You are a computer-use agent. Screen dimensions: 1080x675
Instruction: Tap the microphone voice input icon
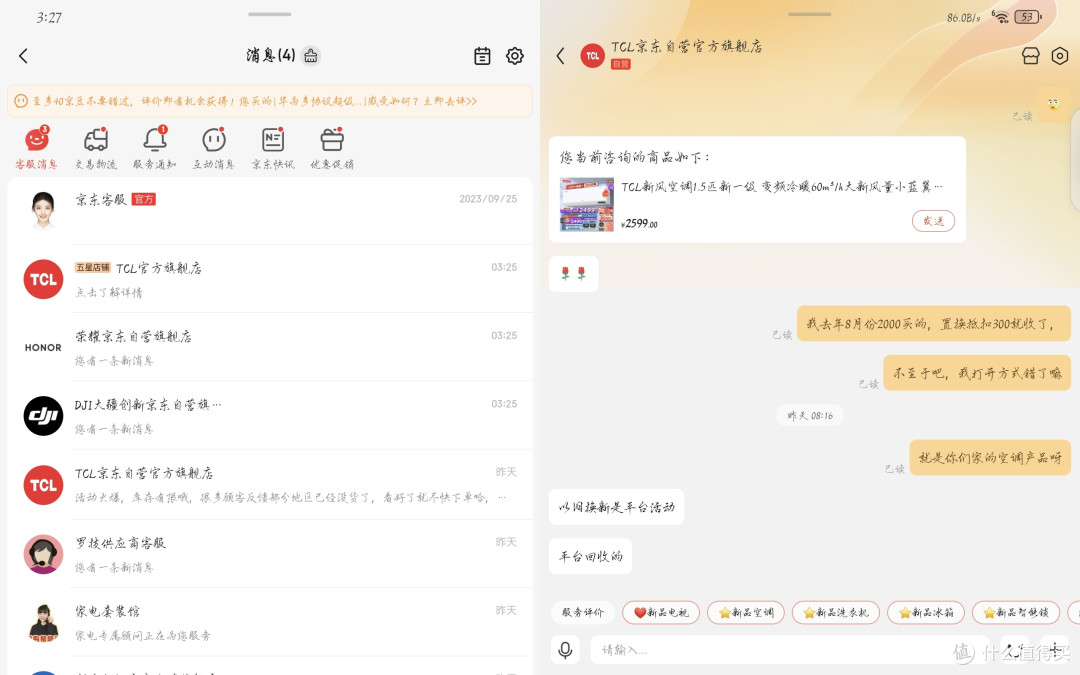click(x=565, y=650)
